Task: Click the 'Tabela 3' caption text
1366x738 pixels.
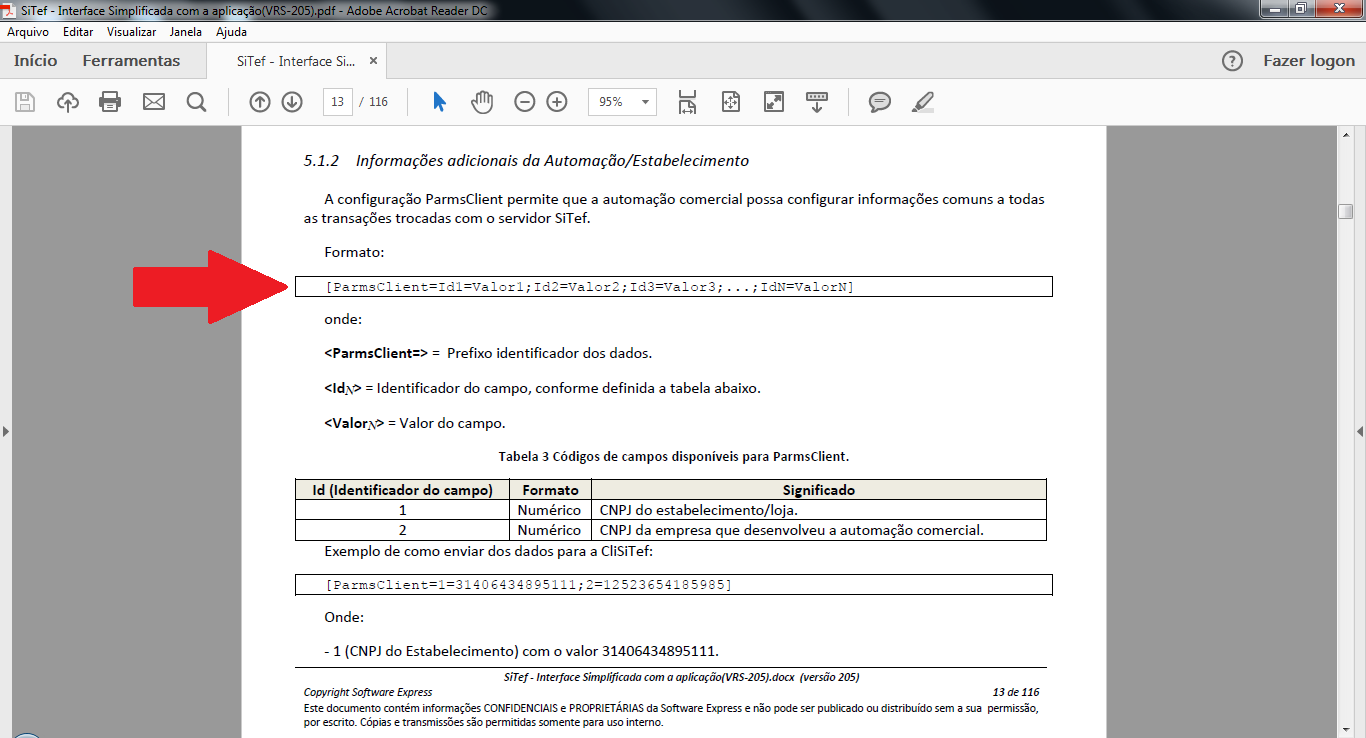Action: point(674,457)
